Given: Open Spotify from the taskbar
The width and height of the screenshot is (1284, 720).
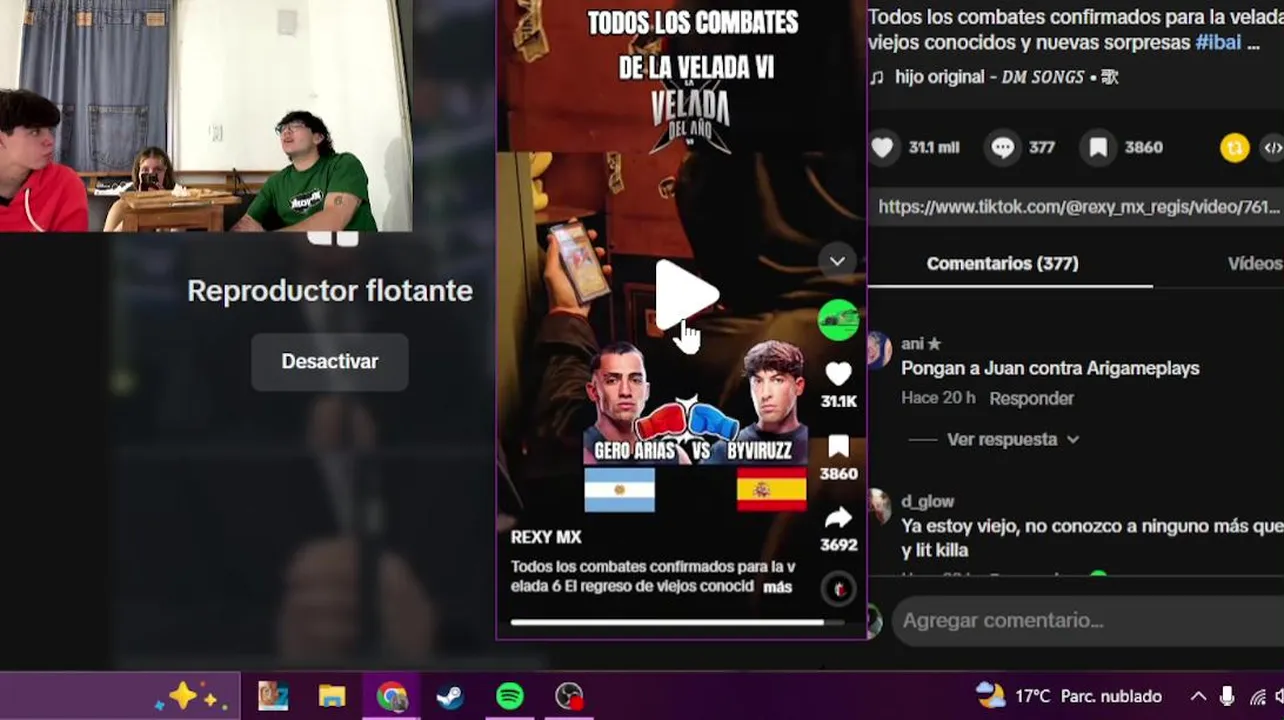Looking at the screenshot, I should [x=510, y=696].
